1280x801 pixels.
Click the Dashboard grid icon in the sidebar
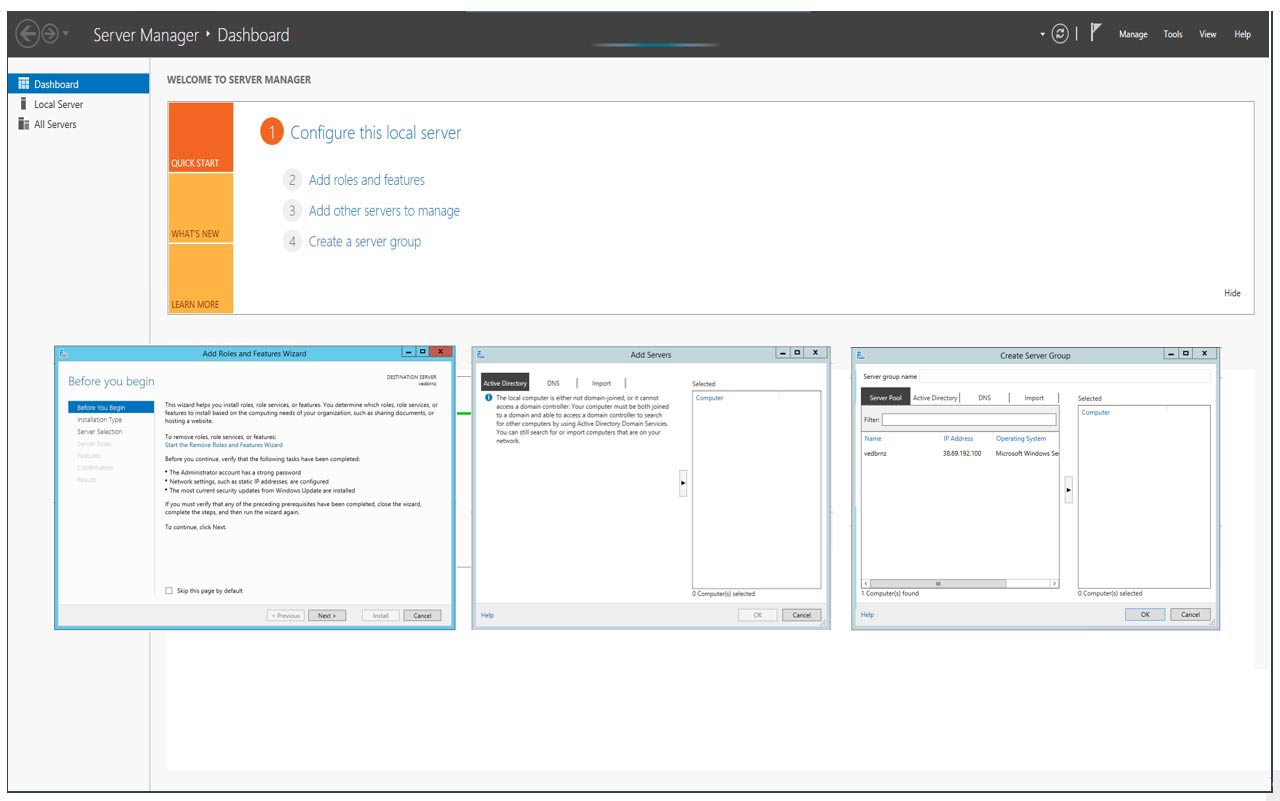tap(24, 84)
